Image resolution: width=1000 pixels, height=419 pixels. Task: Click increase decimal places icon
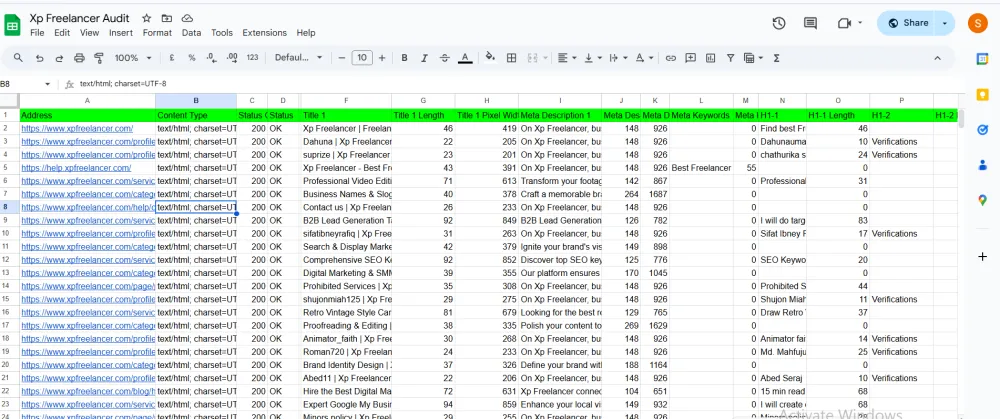232,58
